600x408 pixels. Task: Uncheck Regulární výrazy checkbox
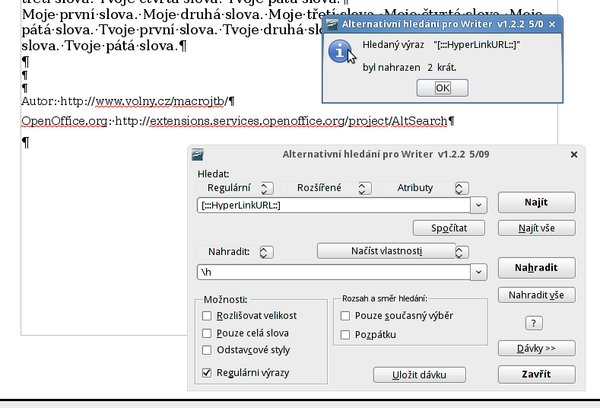(207, 373)
